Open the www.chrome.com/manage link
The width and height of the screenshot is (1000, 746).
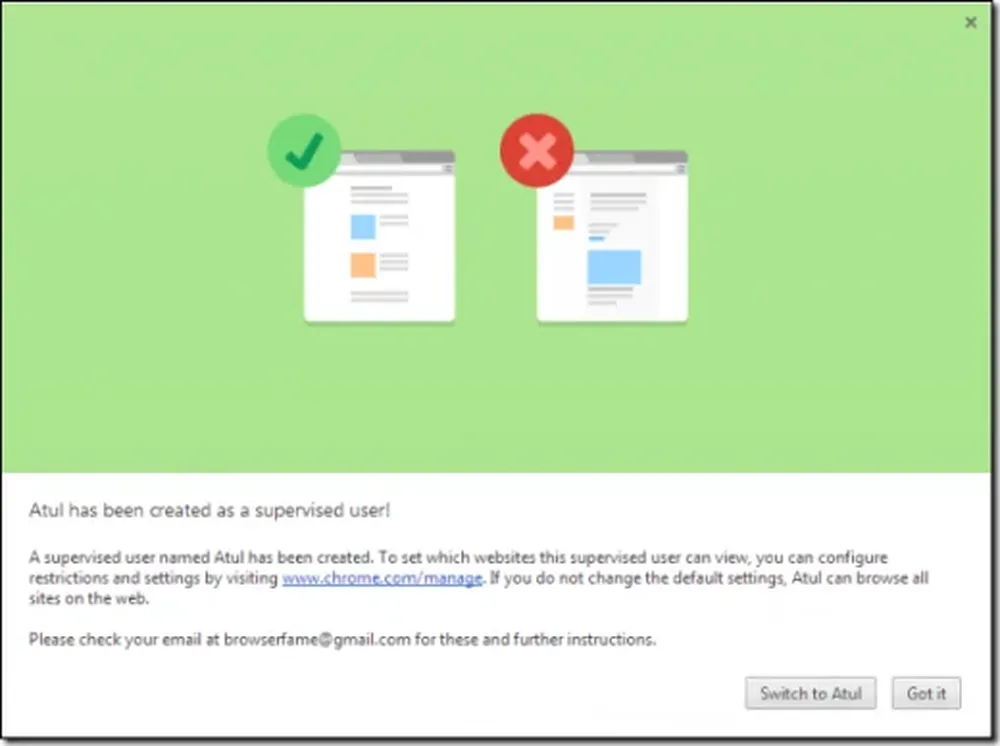coord(382,578)
